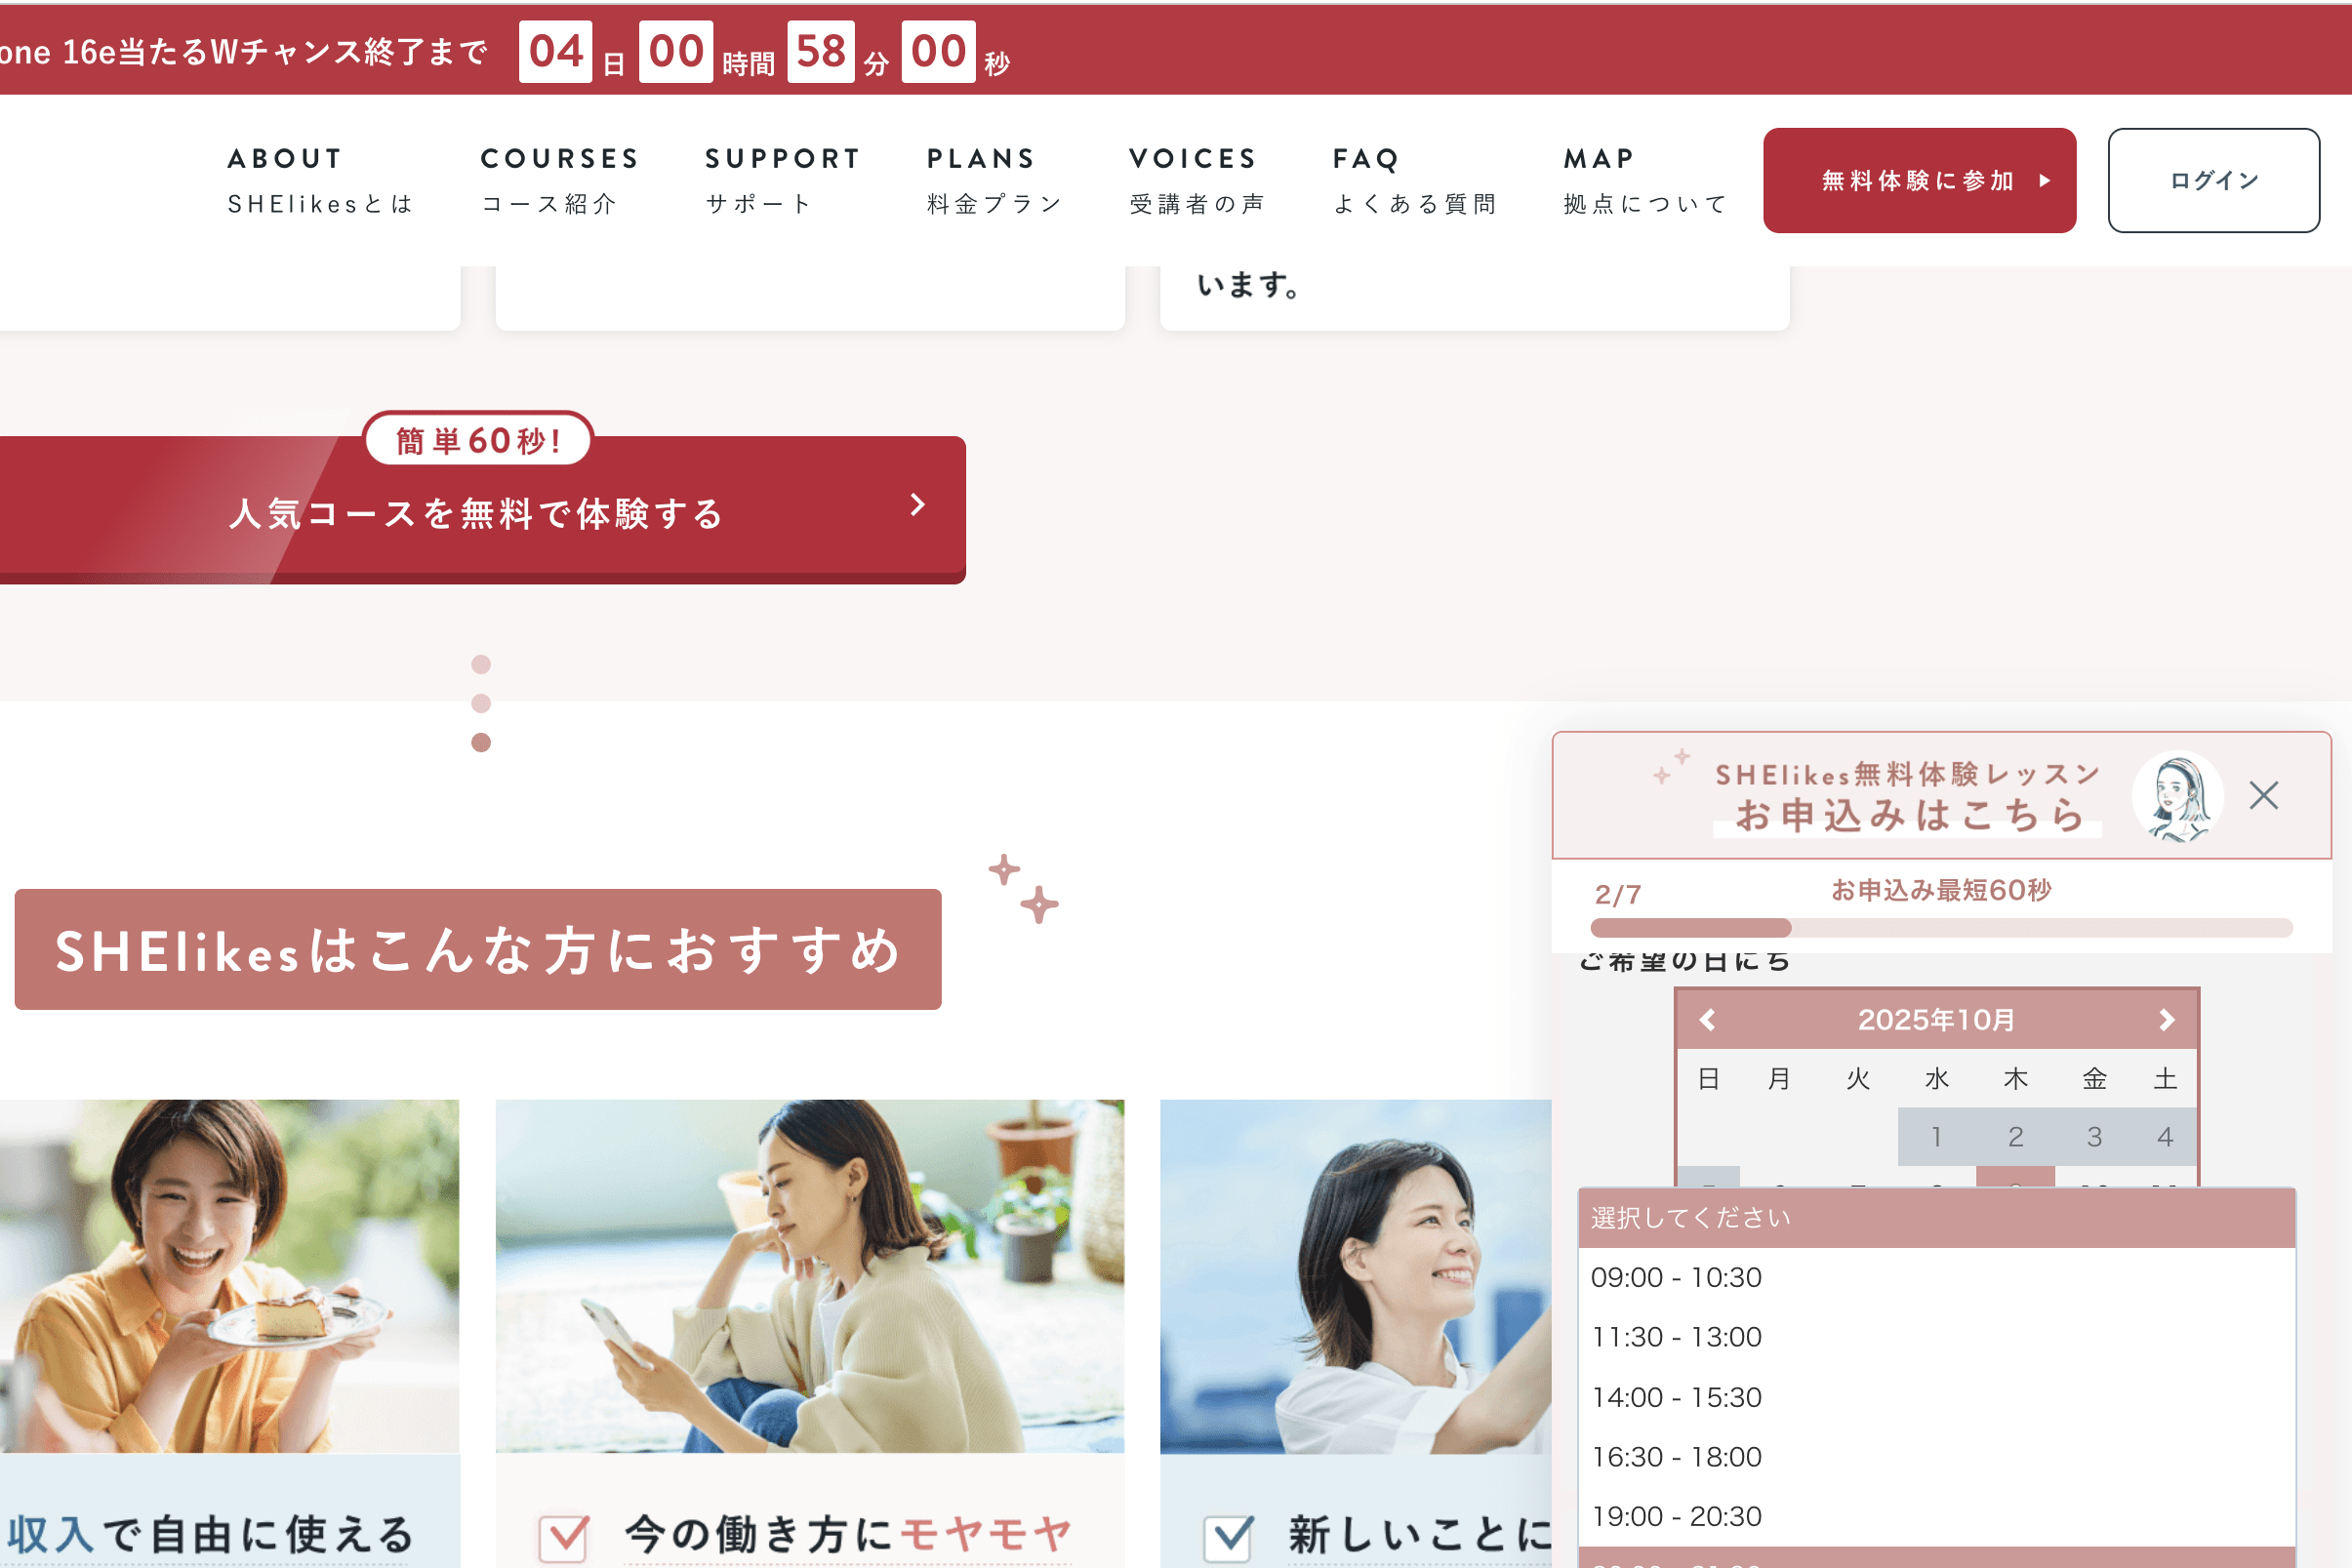Open the COURSES コース紹介 menu
Screen dimensions: 2352x1568
coord(559,180)
